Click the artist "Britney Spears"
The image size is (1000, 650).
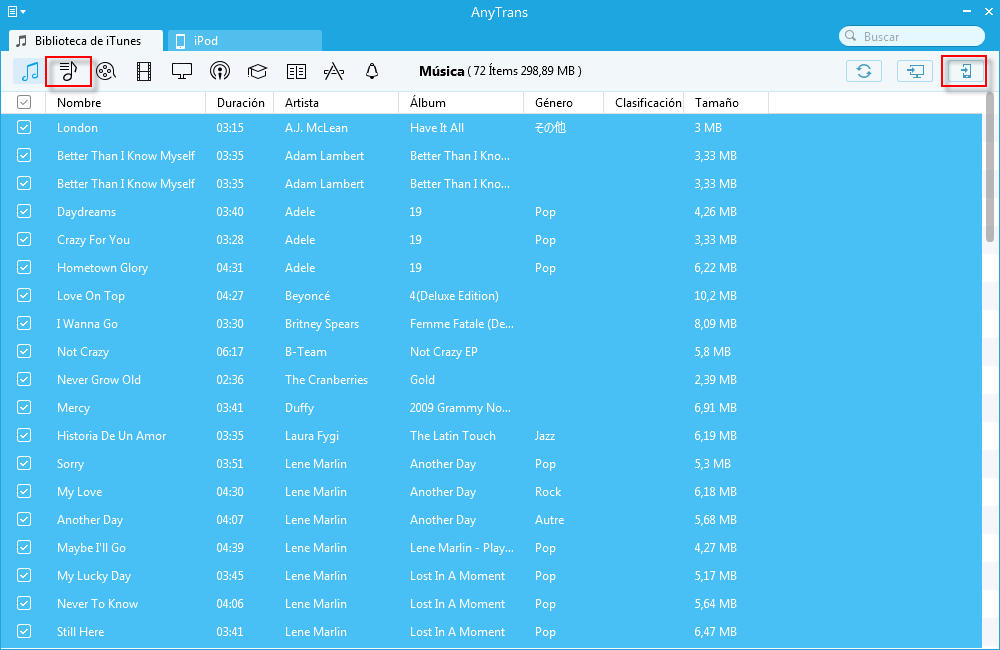point(322,324)
